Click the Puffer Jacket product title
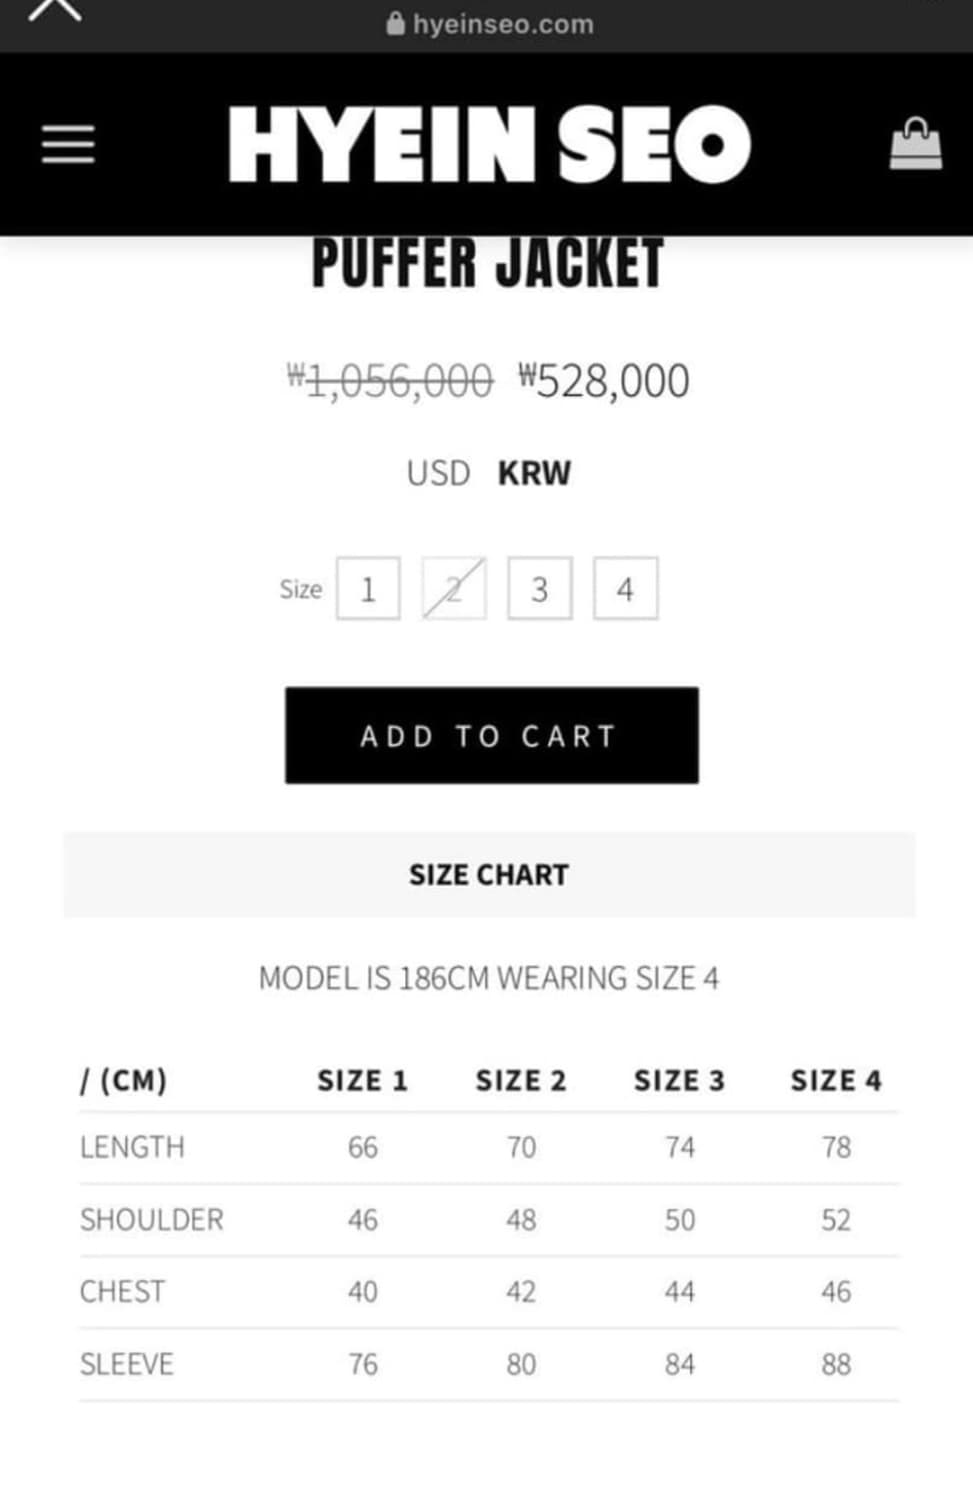Image resolution: width=973 pixels, height=1500 pixels. (488, 265)
